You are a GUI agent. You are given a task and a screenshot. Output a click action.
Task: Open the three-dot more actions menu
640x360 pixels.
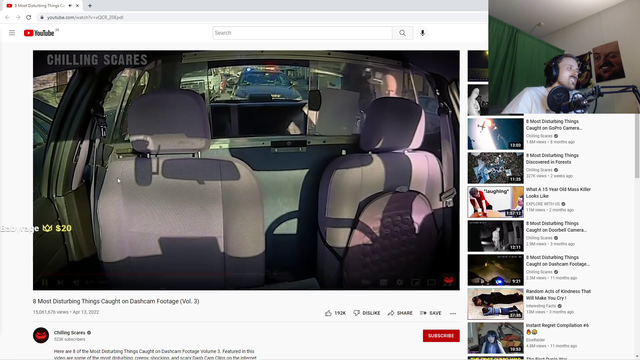453,313
